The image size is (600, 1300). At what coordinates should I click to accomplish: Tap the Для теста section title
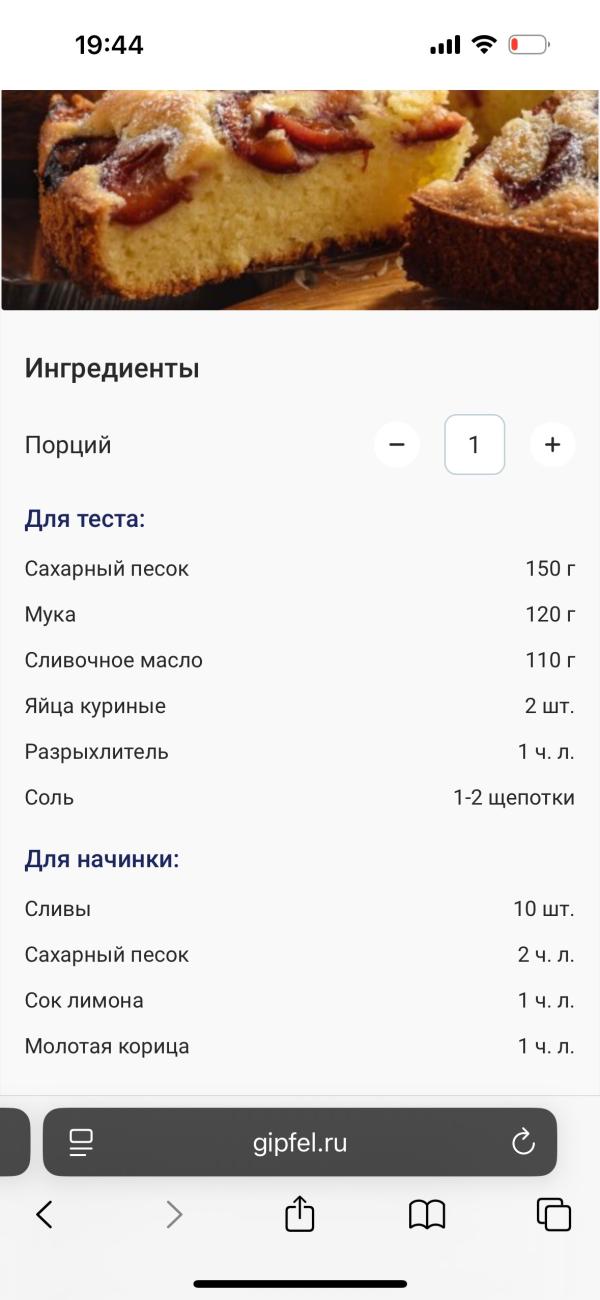85,519
